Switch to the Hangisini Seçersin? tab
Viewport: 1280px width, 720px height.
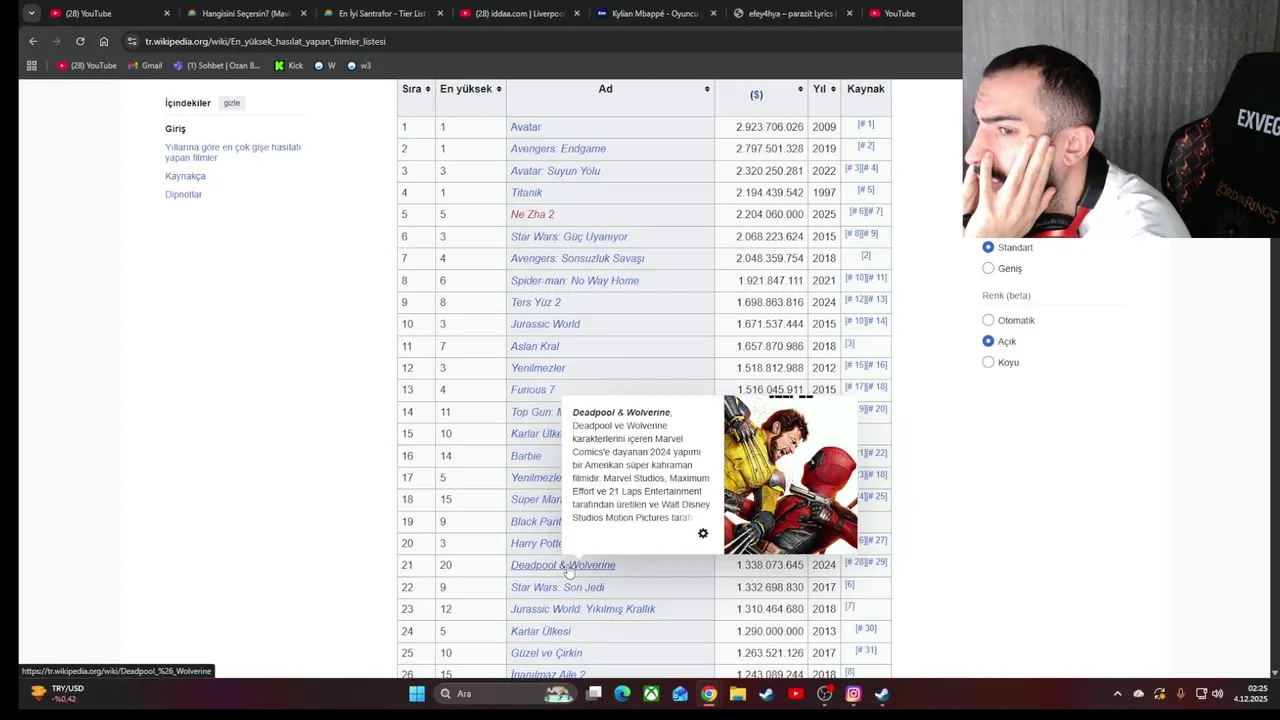[247, 14]
